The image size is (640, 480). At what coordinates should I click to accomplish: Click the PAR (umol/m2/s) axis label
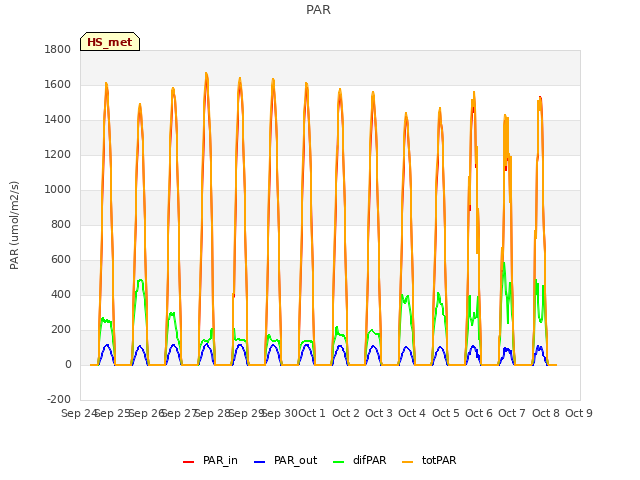pyautogui.click(x=14, y=225)
